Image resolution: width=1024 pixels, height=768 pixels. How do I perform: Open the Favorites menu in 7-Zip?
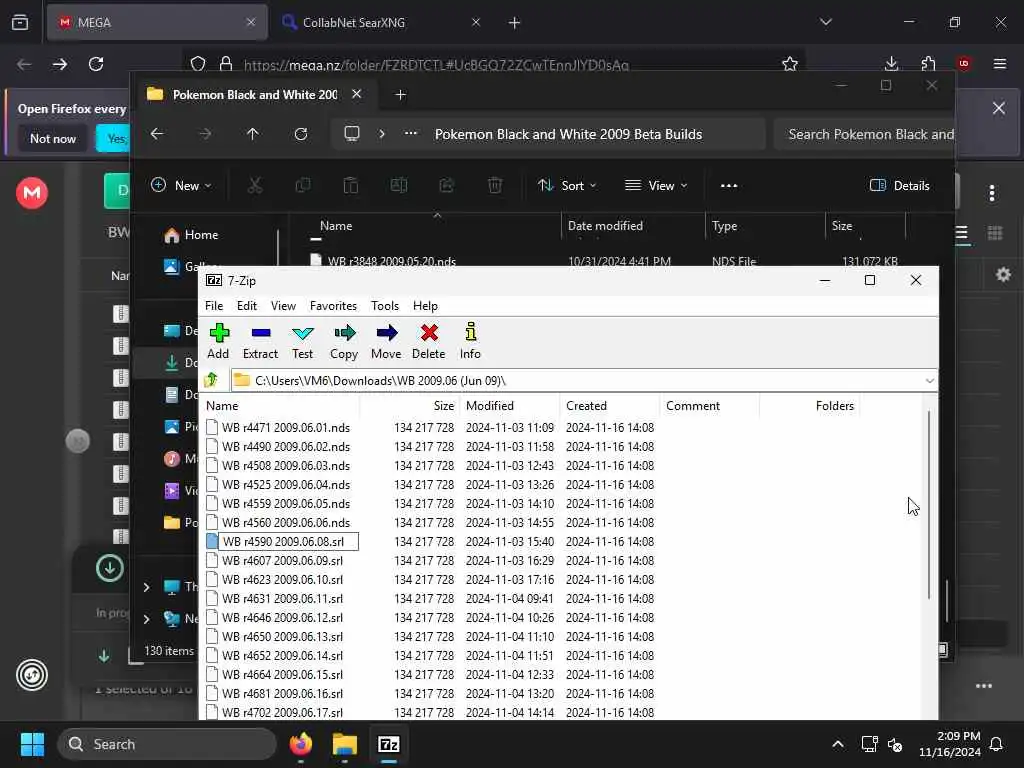click(333, 306)
